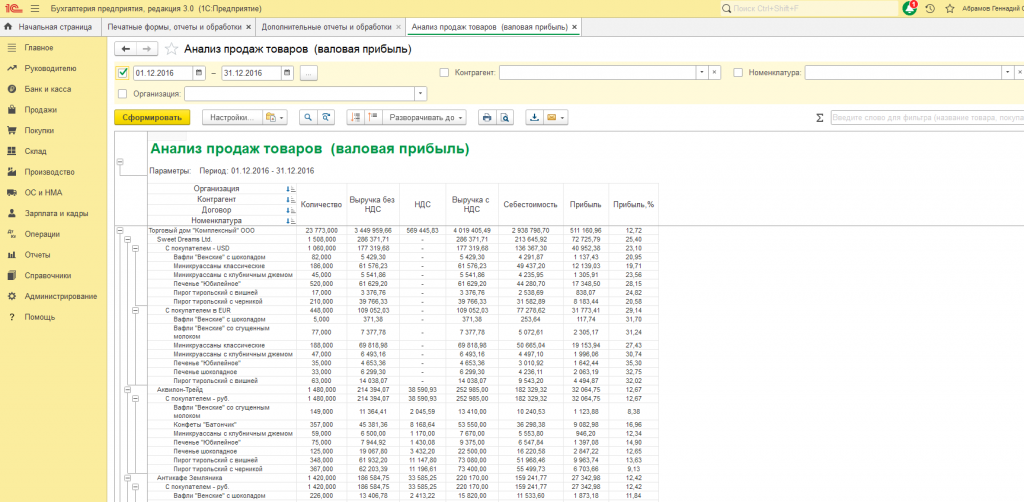Collapse the Sweet Dreams Ltd. group
1024x502 pixels.
click(127, 240)
